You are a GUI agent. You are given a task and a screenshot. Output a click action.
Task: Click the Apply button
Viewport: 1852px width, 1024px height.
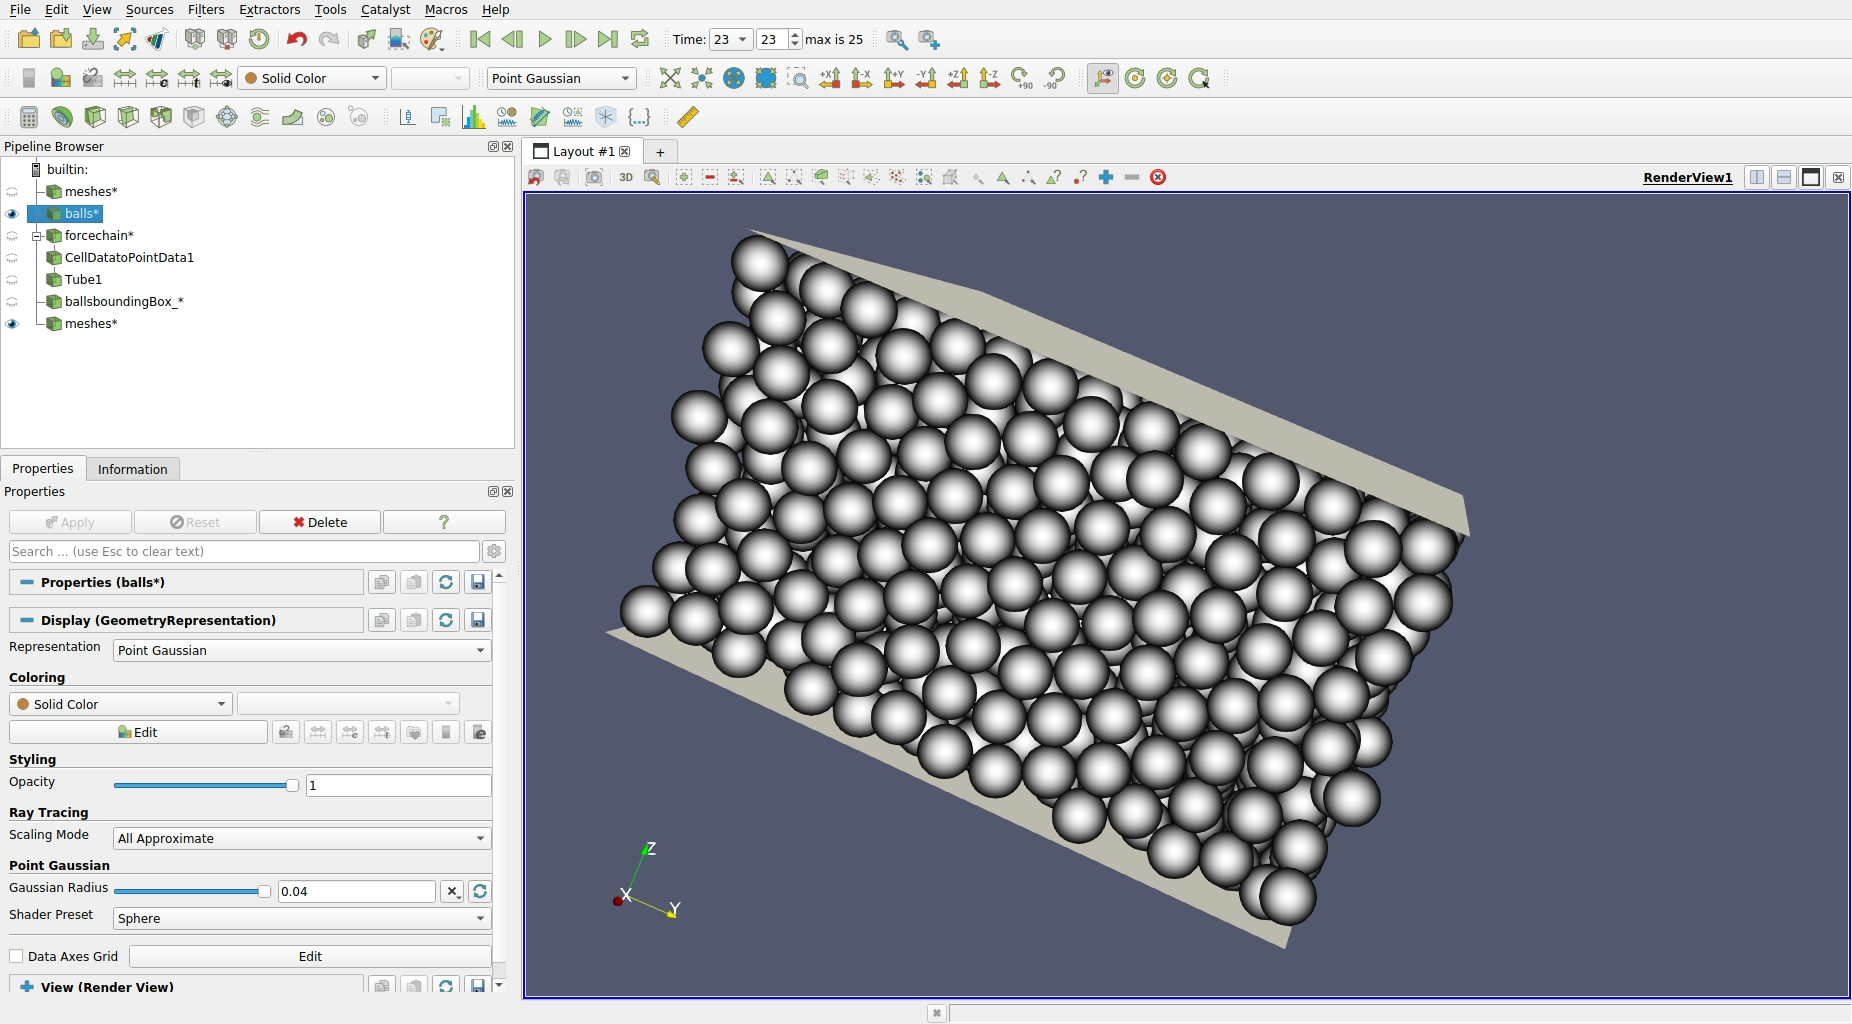(x=70, y=522)
